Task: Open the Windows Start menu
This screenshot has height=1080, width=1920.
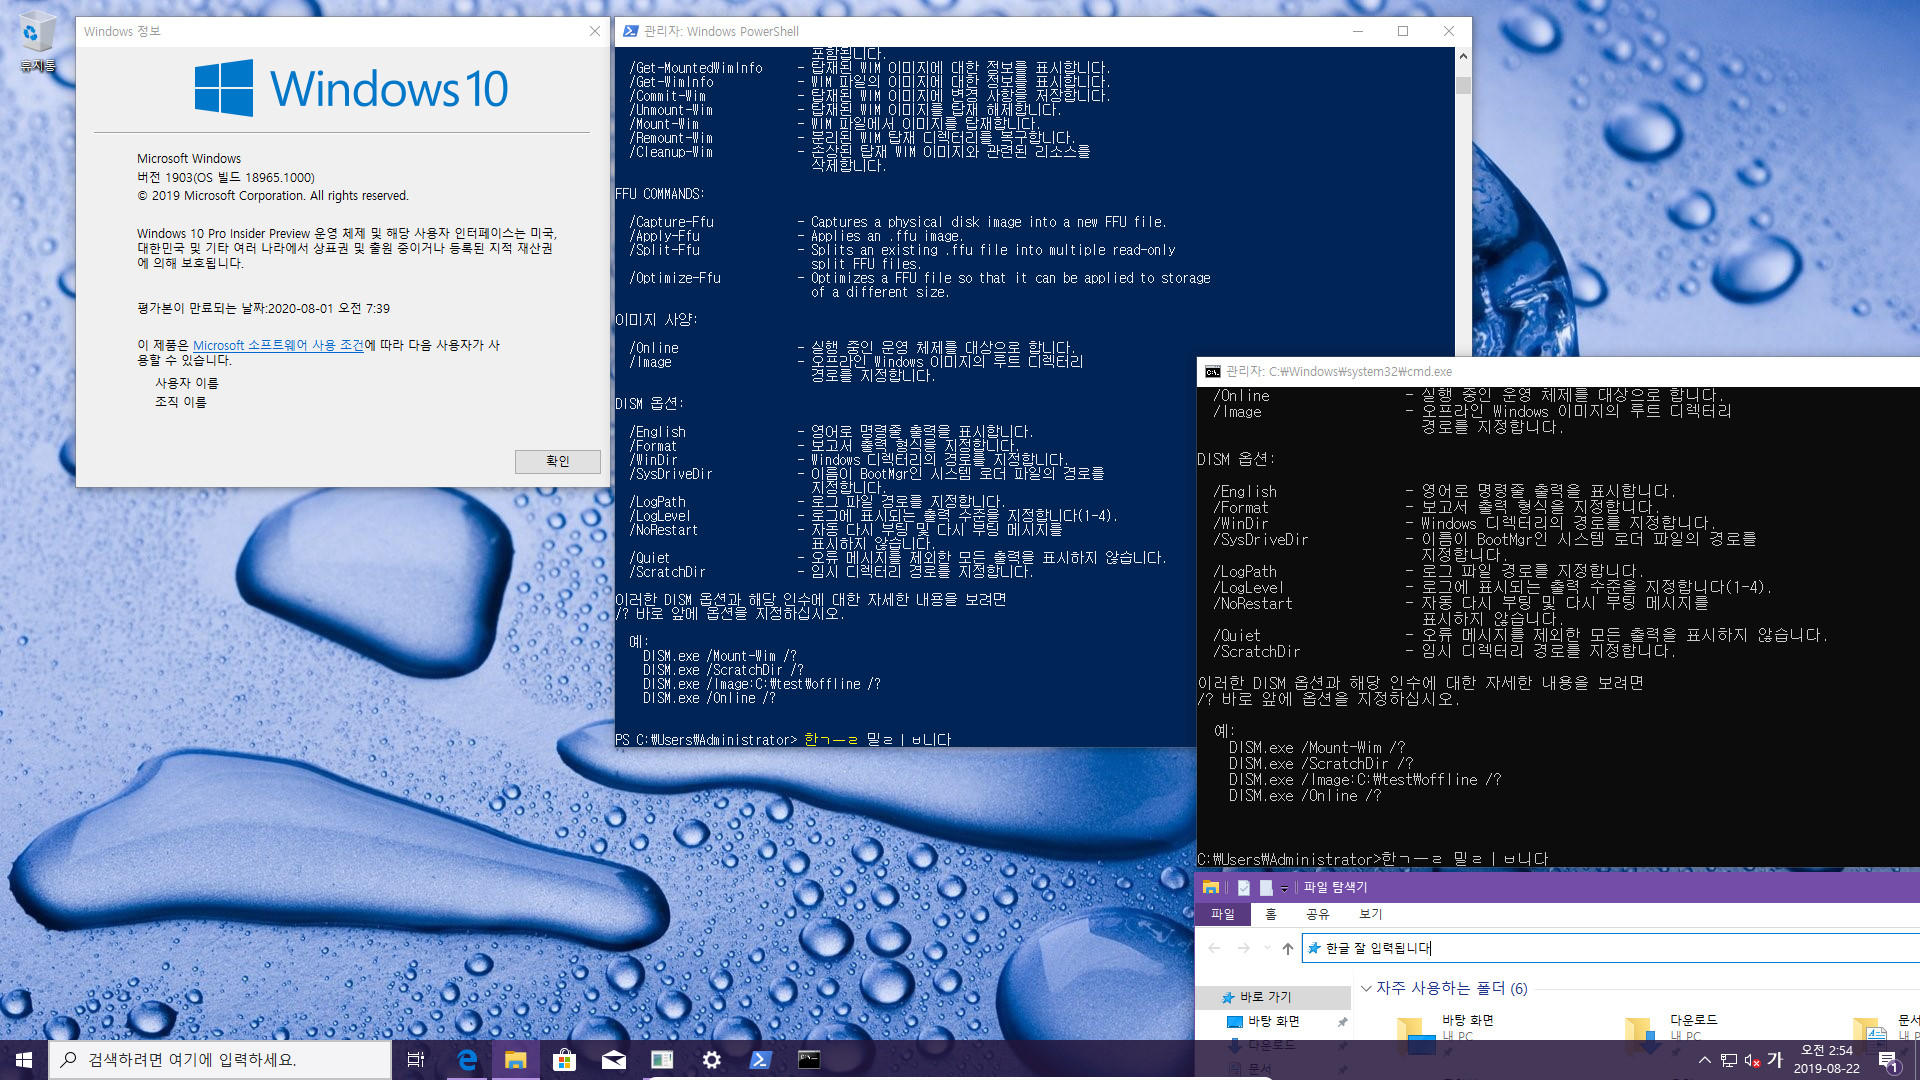Action: 24,1060
